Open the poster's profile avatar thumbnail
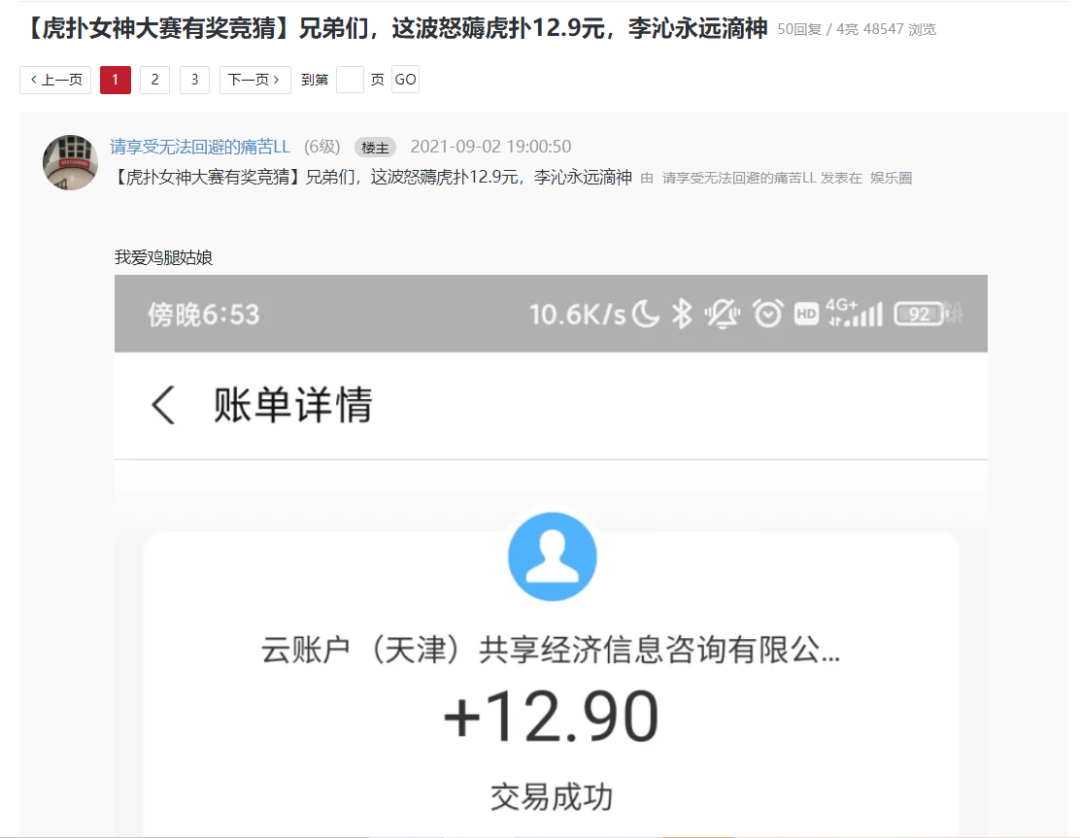This screenshot has width=1080, height=838. point(70,163)
